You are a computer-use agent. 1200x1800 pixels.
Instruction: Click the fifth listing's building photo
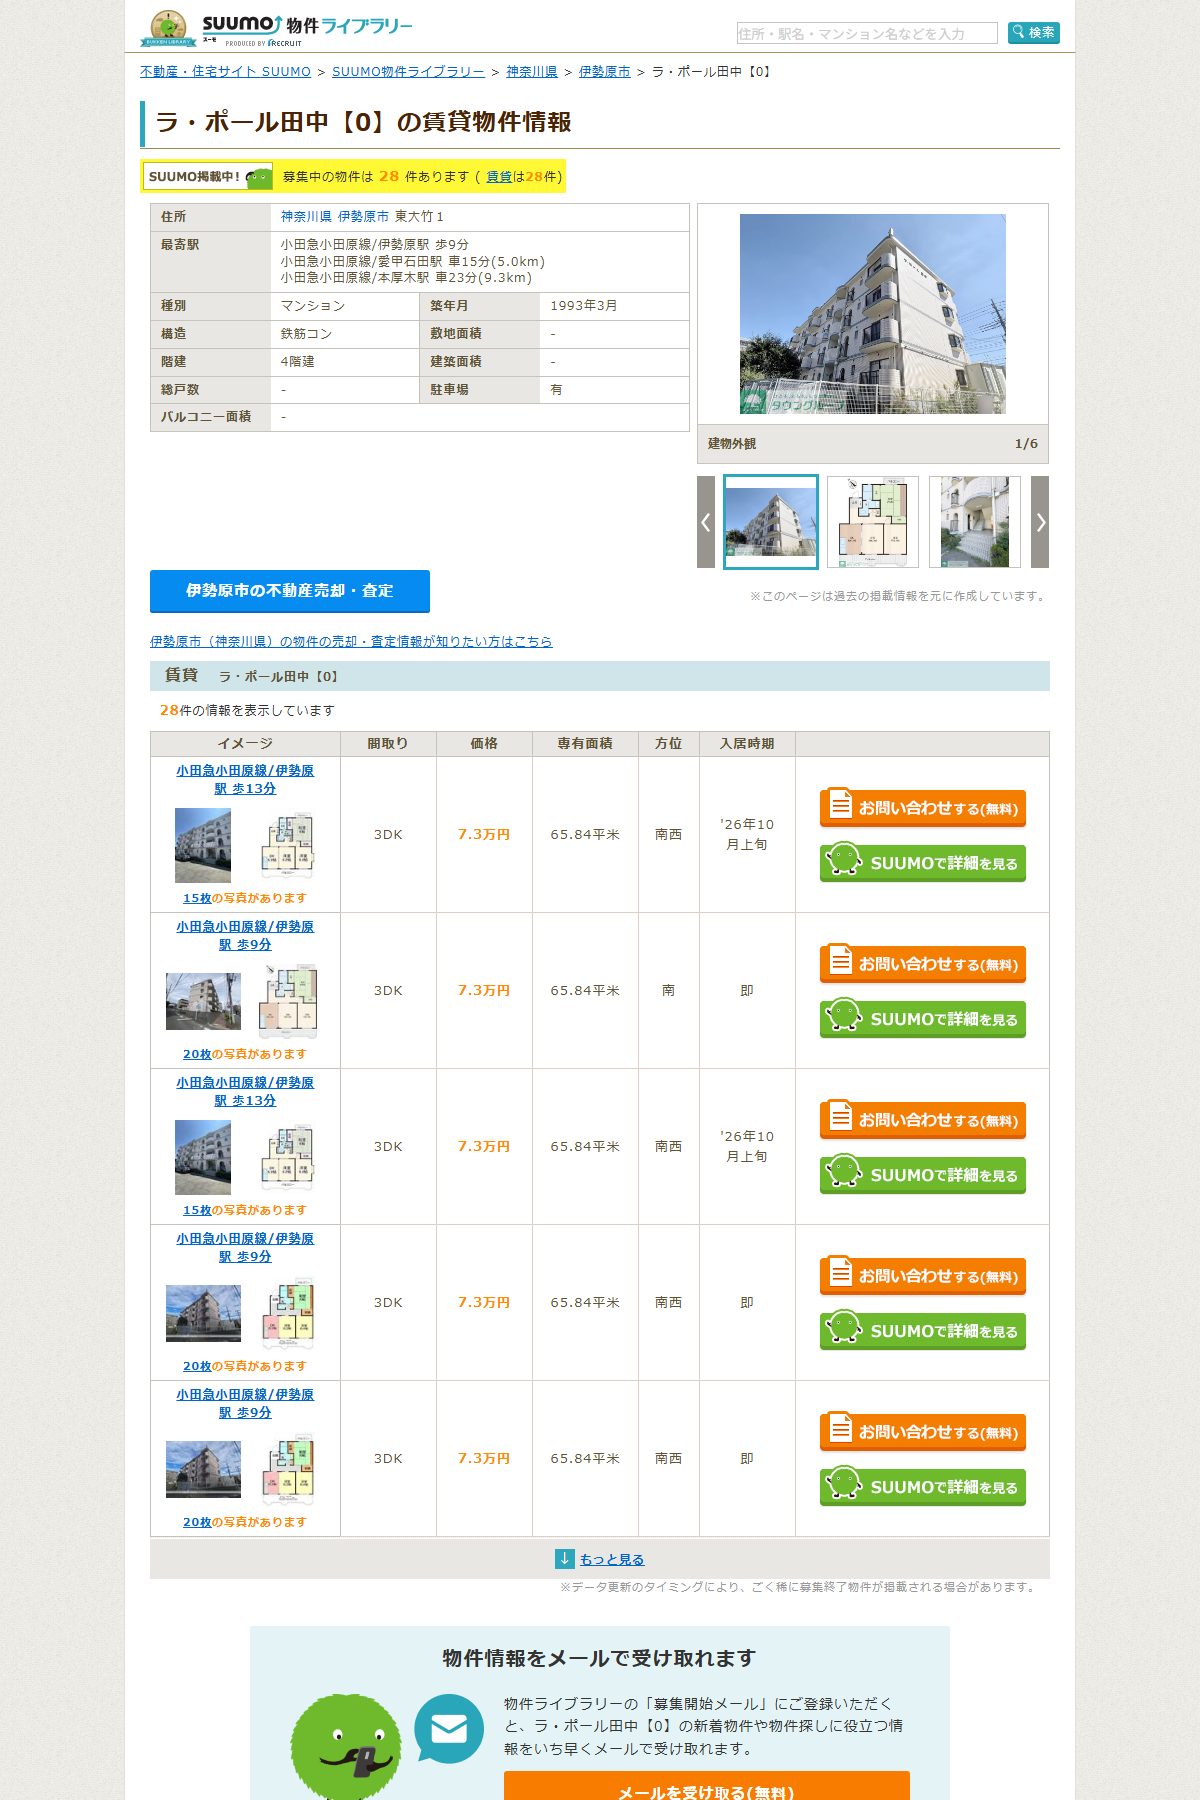(203, 1470)
